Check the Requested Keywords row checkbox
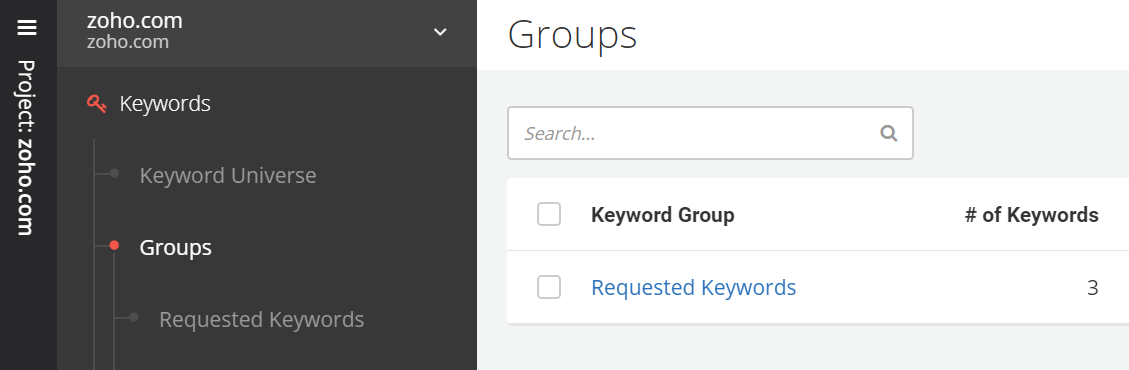The image size is (1129, 370). [x=549, y=287]
